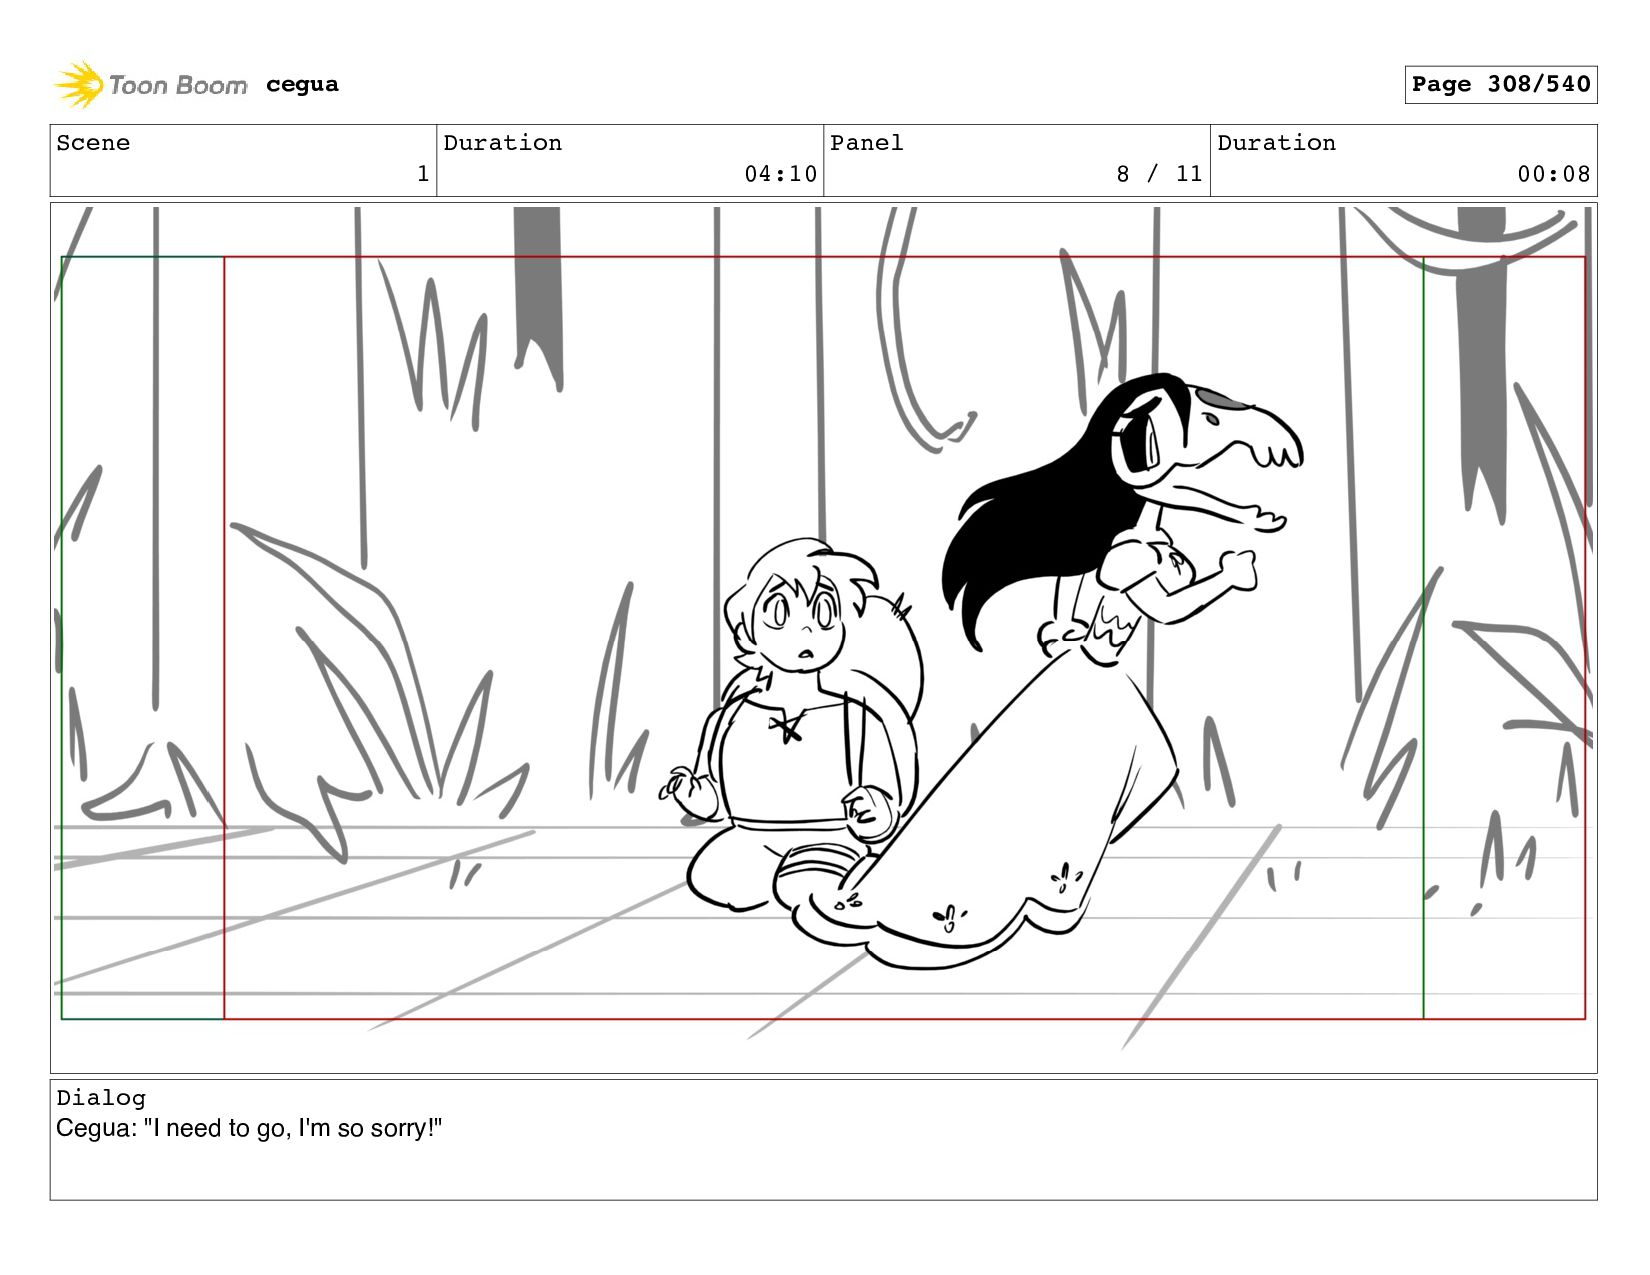Click the "Scene" header label
Viewport: 1650px width, 1275px height.
pos(93,143)
